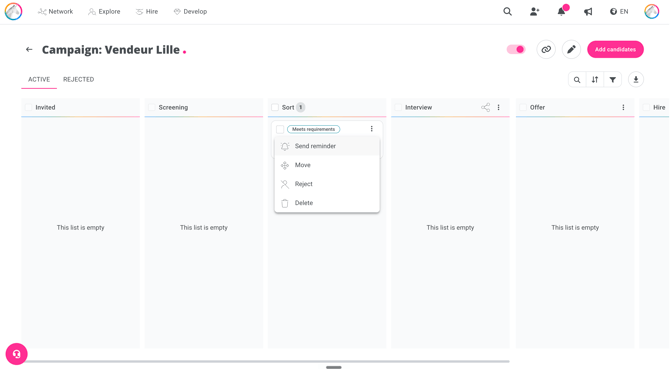The height and width of the screenshot is (369, 670).
Task: Select the ACTIVE tab
Action: [39, 79]
